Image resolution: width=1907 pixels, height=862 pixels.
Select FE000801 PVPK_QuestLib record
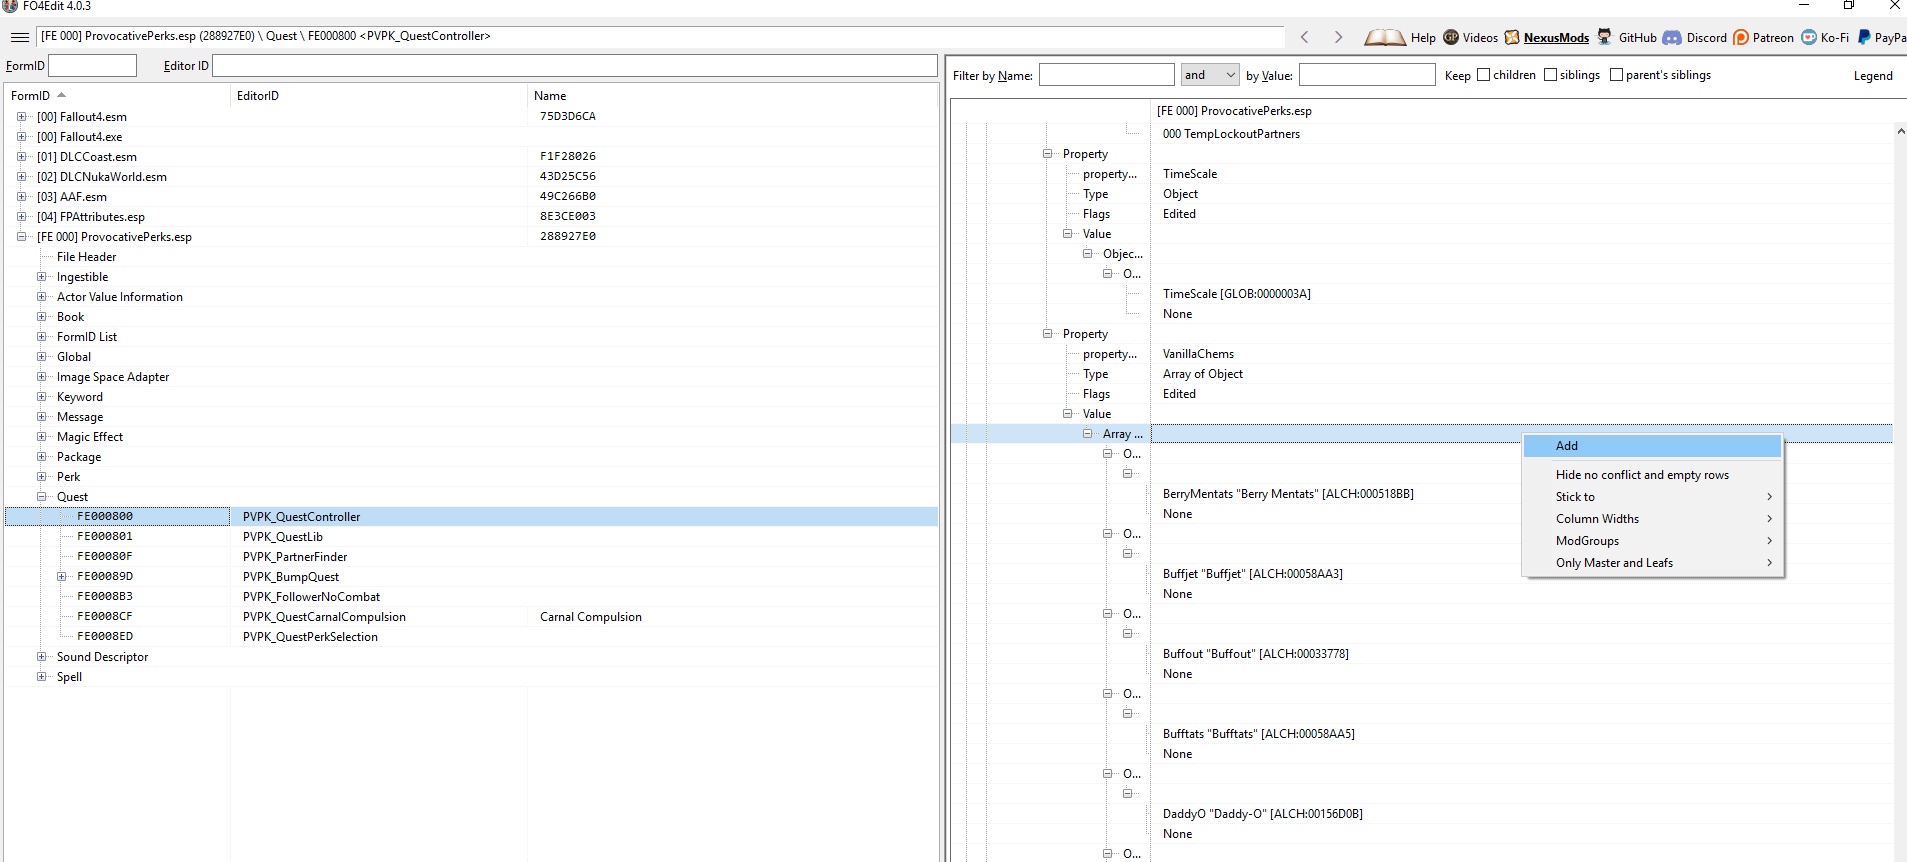[471, 537]
